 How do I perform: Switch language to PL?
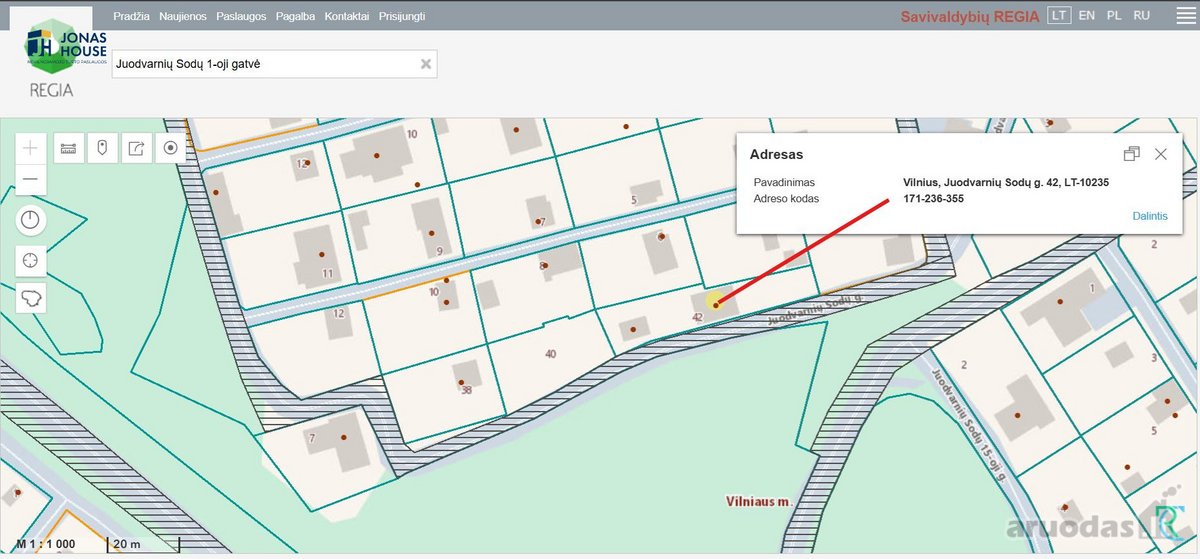1114,16
